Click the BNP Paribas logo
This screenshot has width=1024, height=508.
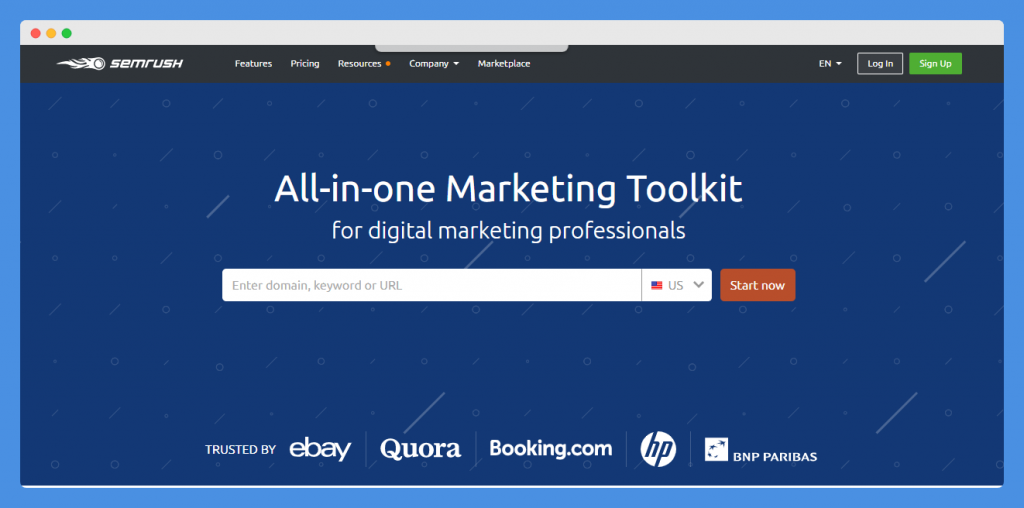tap(761, 450)
